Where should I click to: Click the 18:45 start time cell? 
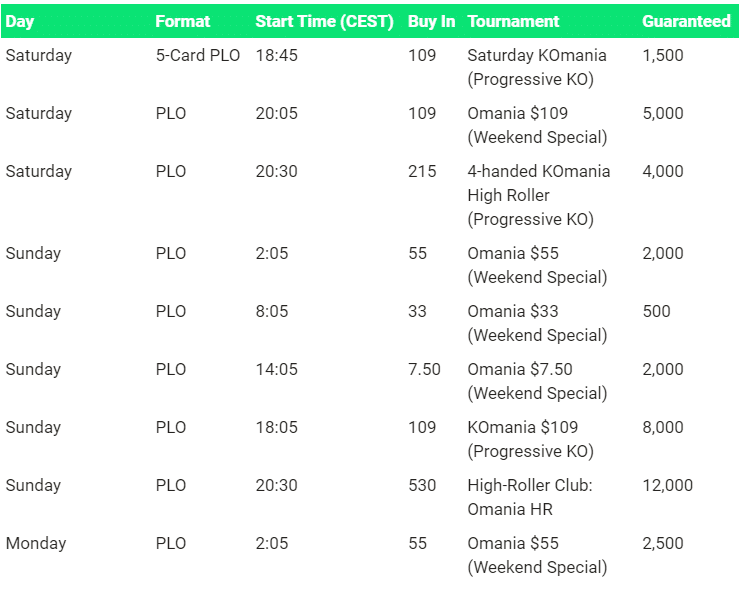click(276, 55)
